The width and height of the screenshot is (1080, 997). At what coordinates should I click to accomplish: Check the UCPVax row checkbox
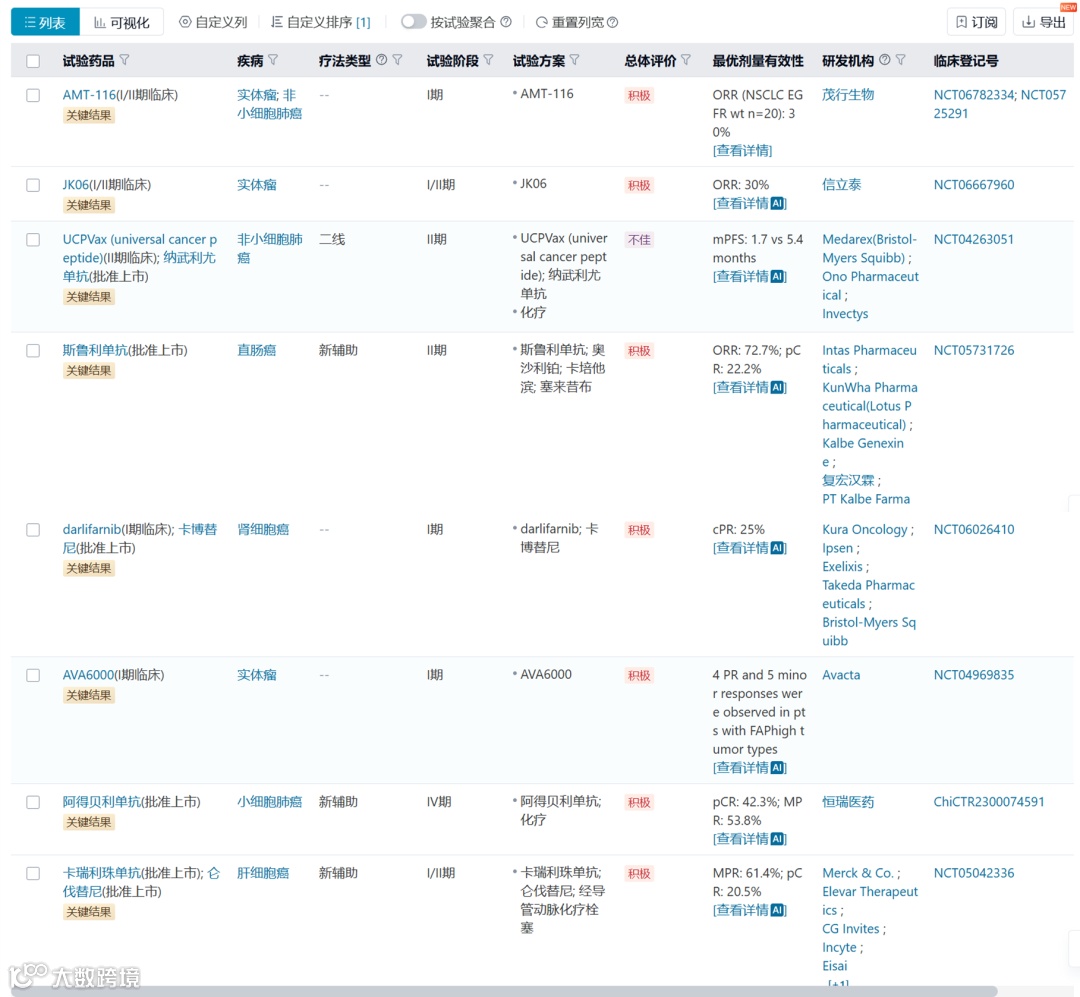click(33, 239)
